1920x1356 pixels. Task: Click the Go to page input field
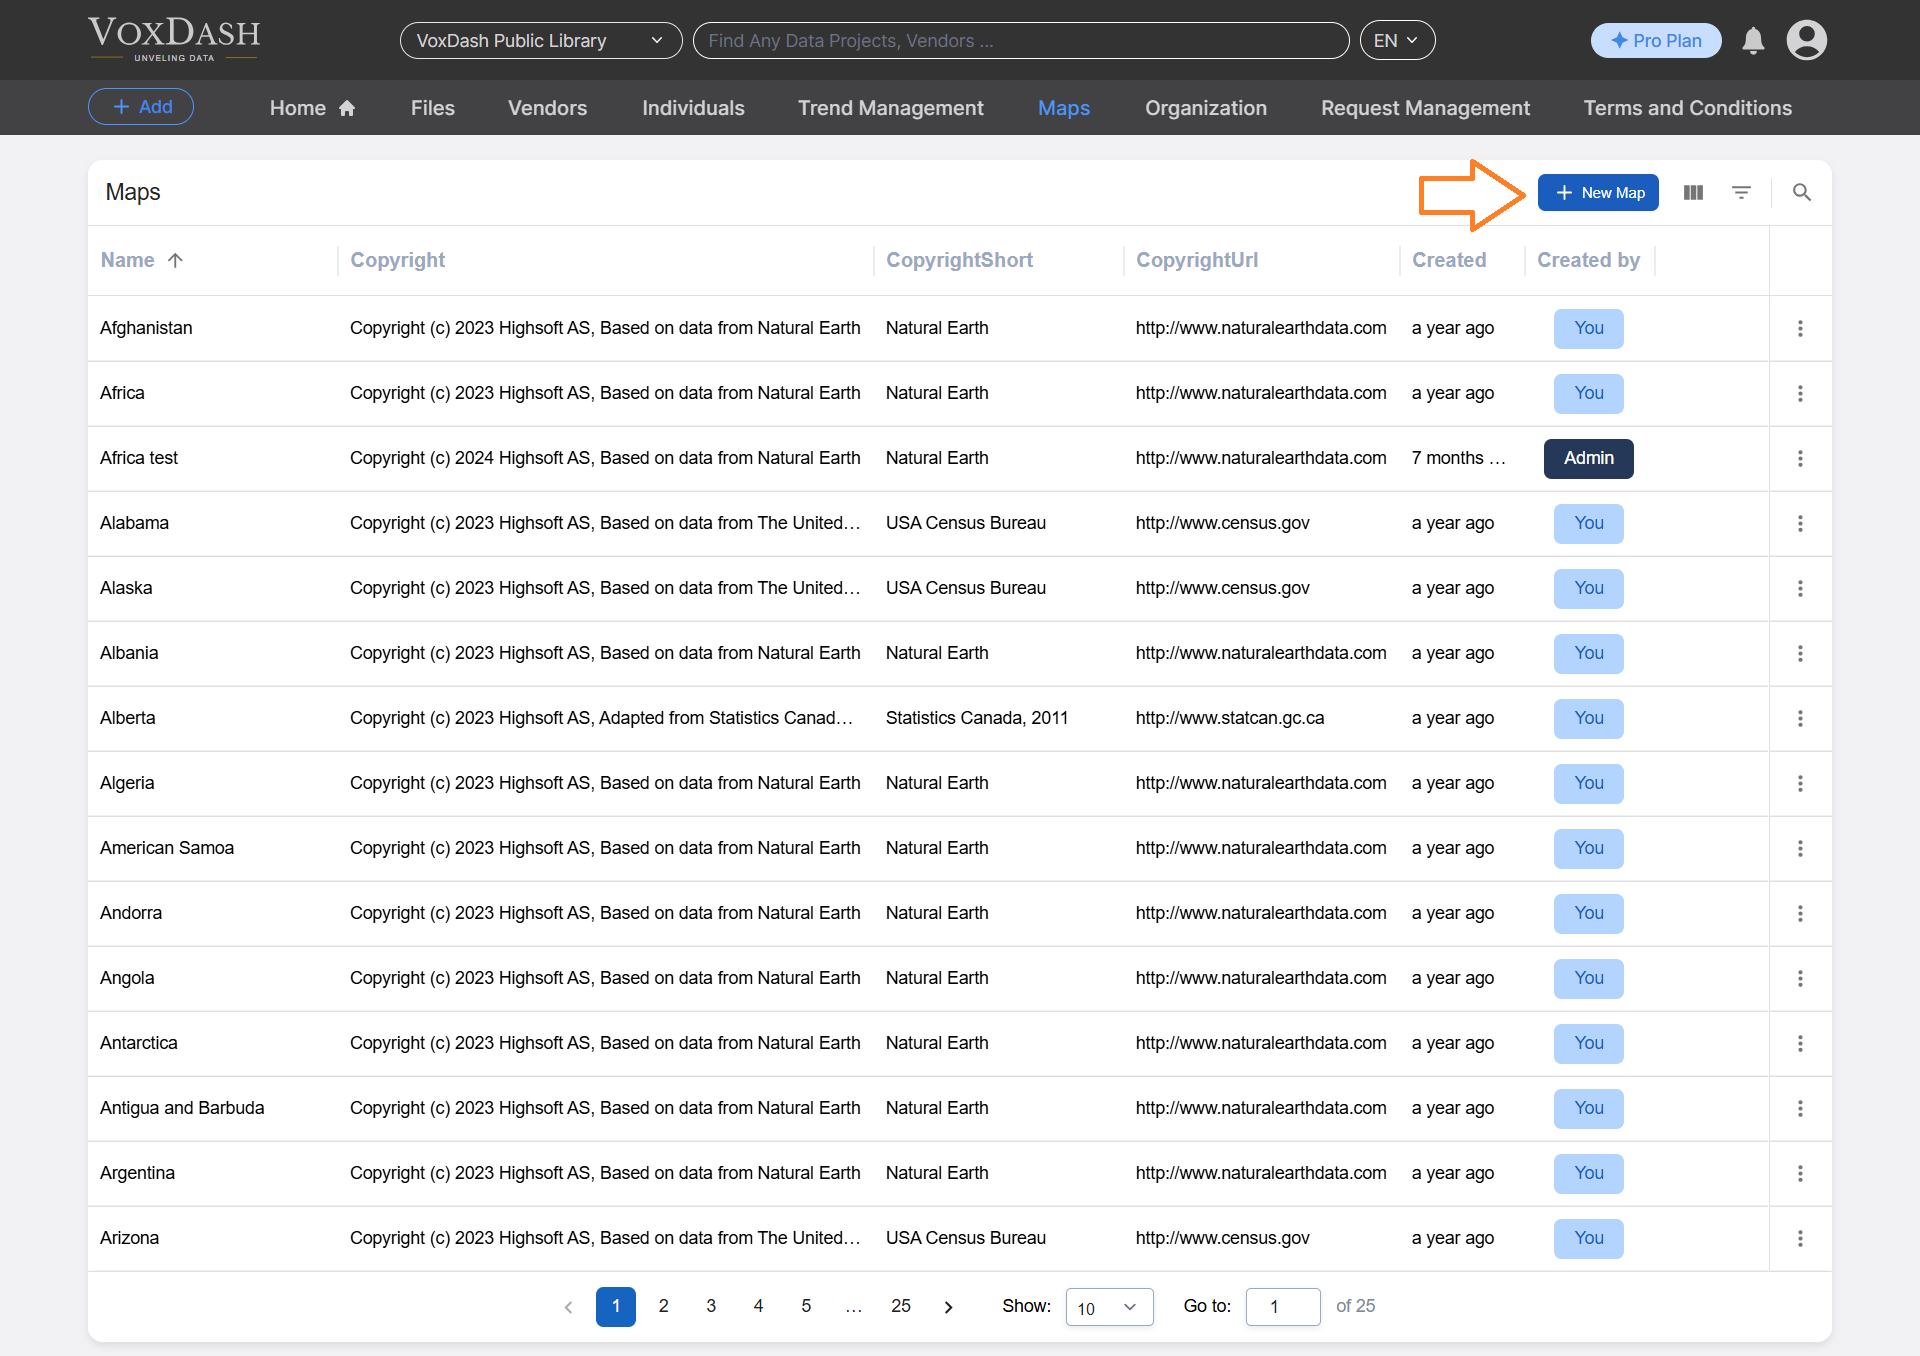[x=1282, y=1307]
